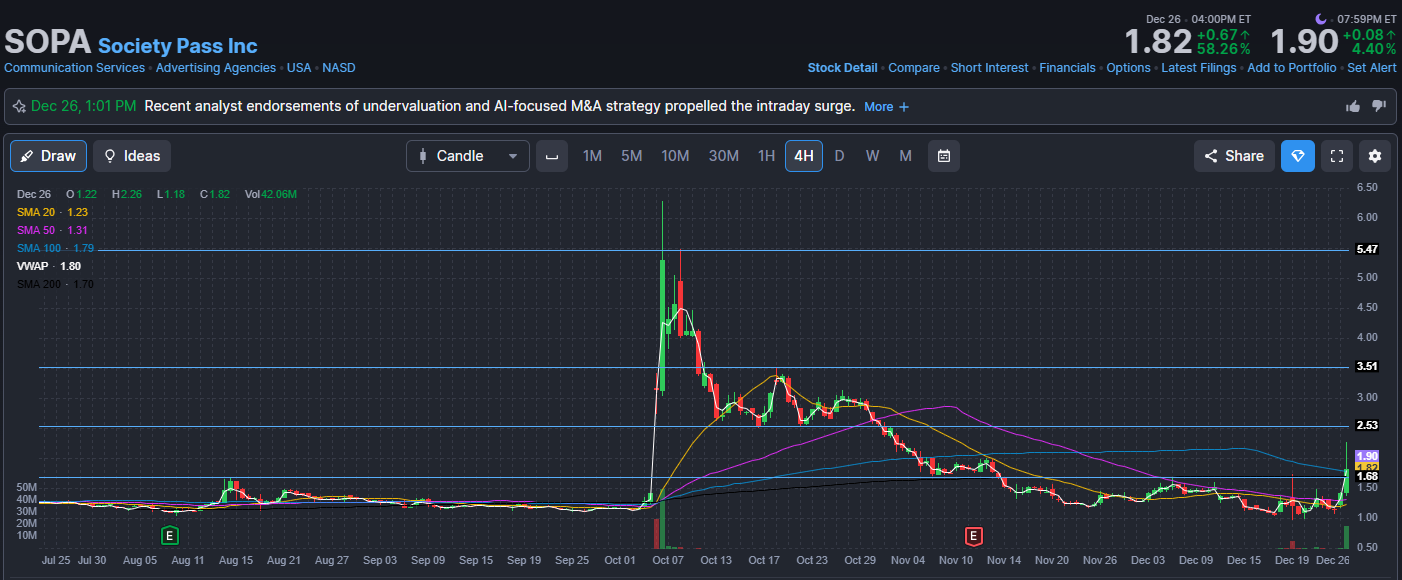Expand news with More +
This screenshot has width=1402, height=580.
(x=886, y=106)
